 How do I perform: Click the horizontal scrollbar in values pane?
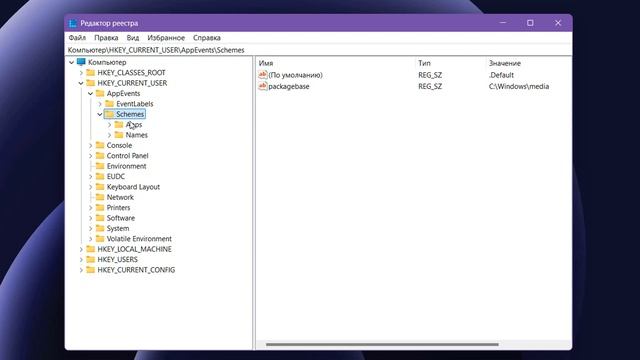[x=382, y=344]
